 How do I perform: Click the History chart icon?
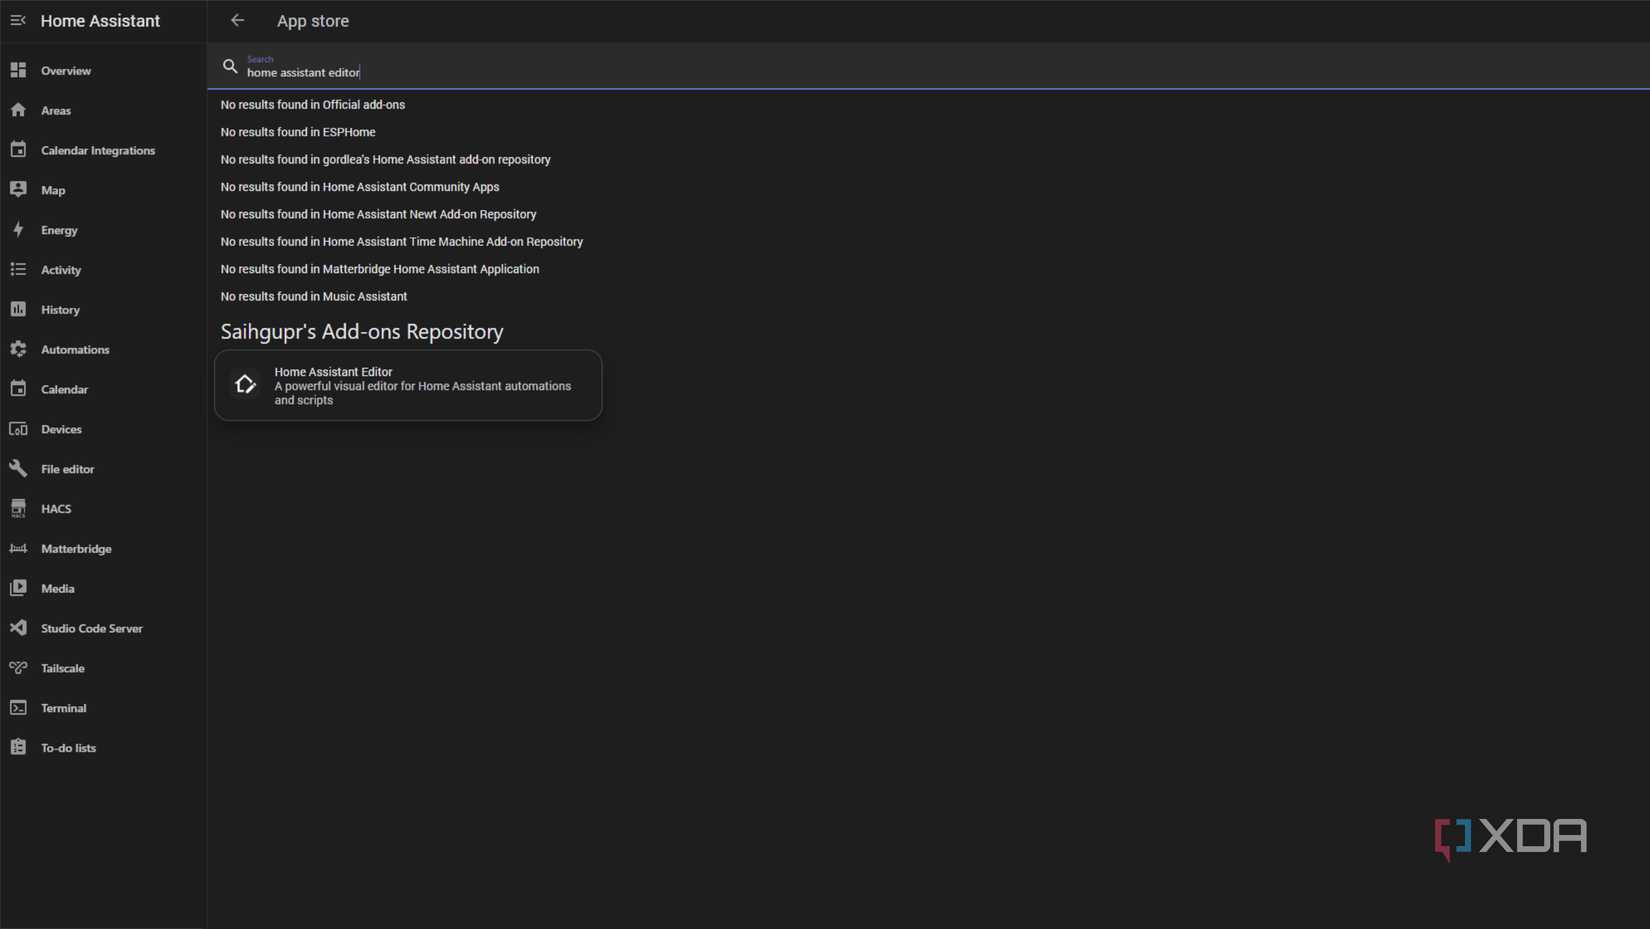18,310
